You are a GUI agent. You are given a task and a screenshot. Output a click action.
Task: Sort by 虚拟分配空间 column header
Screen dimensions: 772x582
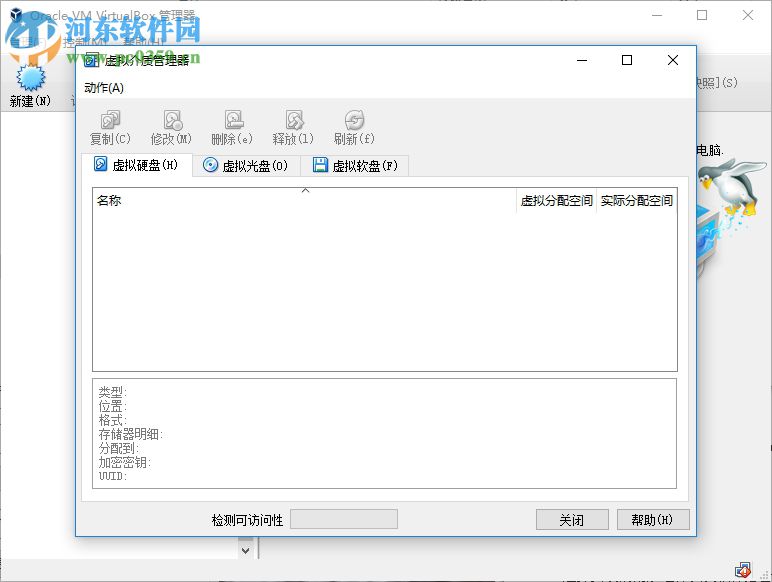[556, 200]
